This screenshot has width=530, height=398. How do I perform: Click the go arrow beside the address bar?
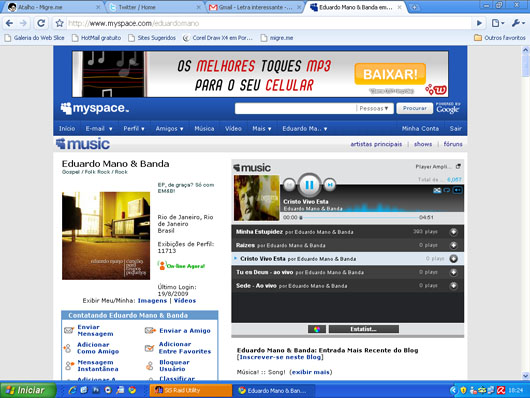[x=479, y=23]
